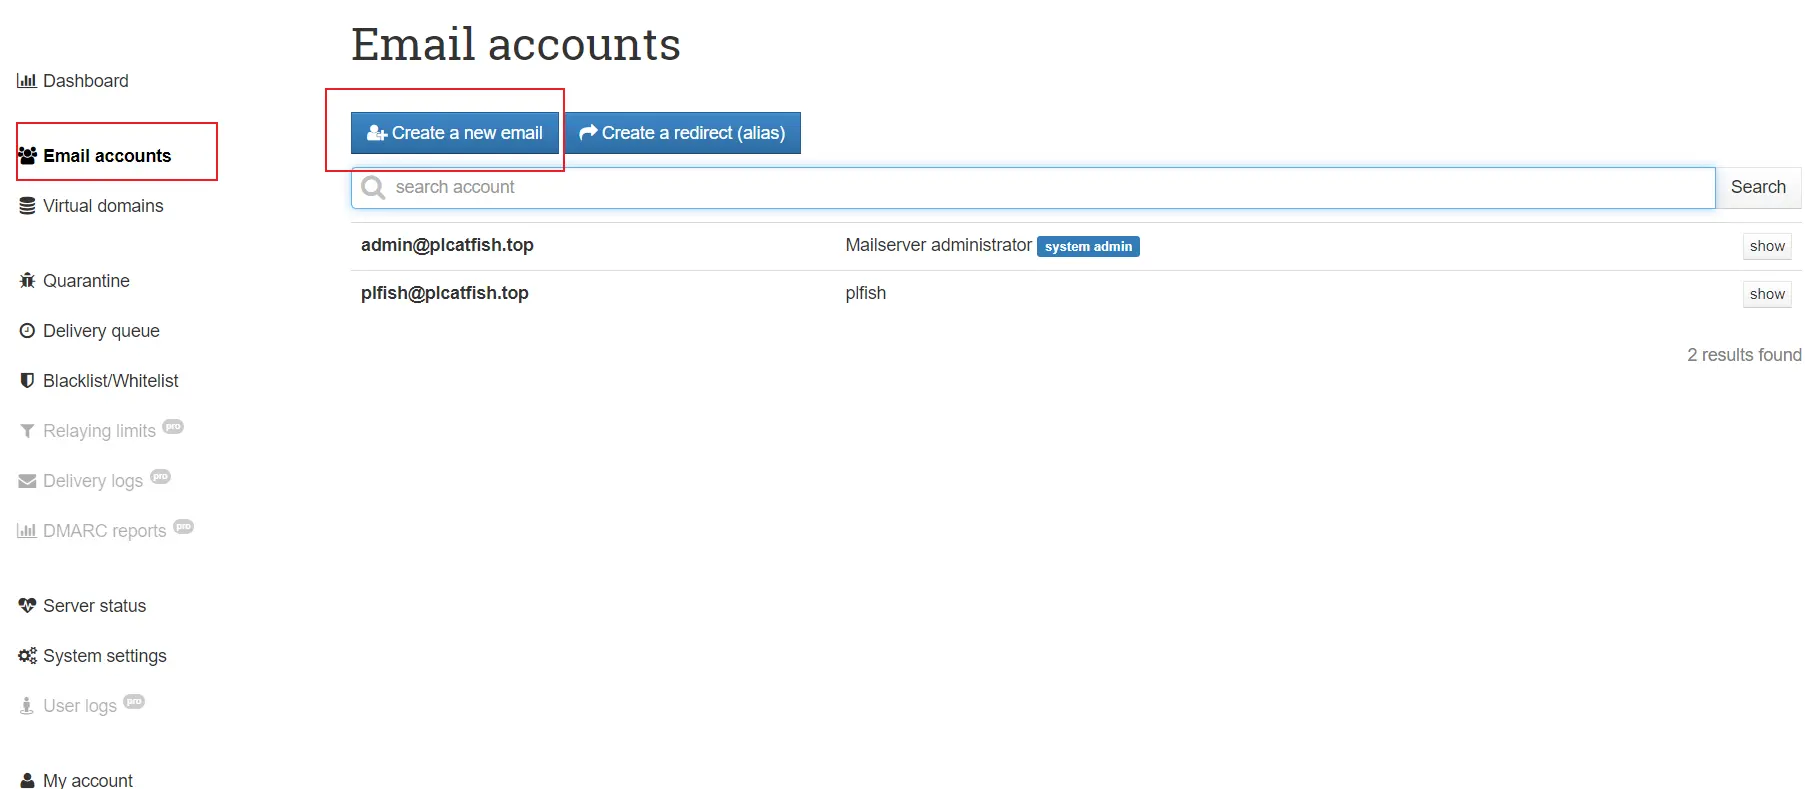
Task: Click the System settings gears icon
Action: 27,656
